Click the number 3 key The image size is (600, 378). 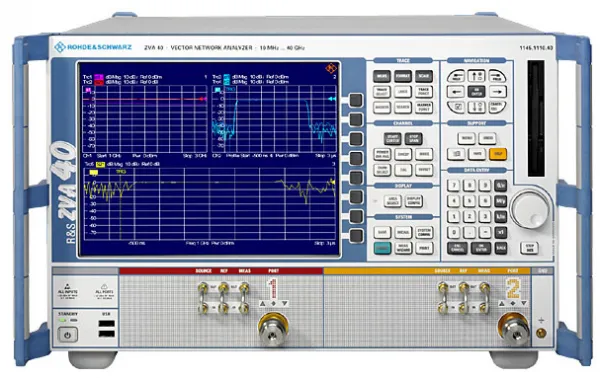pos(485,217)
